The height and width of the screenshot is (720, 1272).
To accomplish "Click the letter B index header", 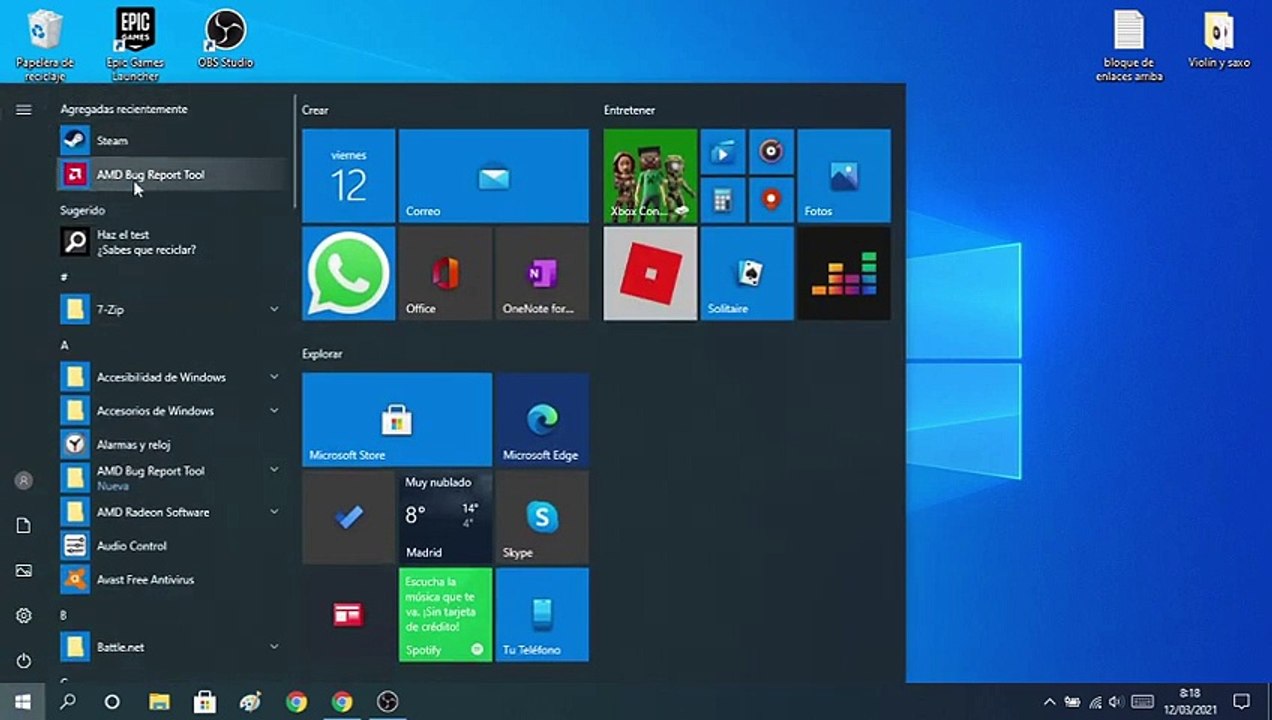I will pyautogui.click(x=64, y=615).
